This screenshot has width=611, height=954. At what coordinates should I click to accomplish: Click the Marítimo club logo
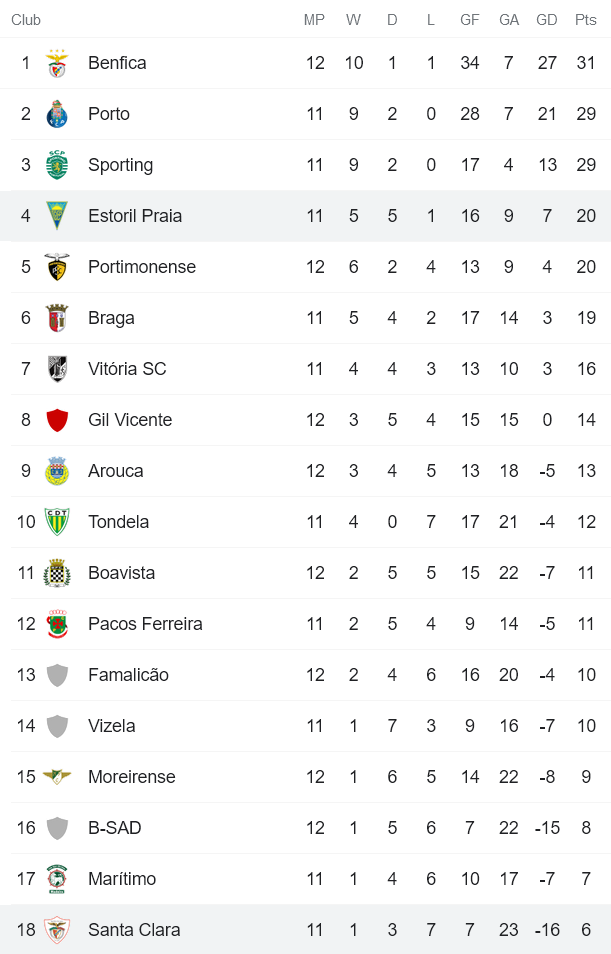click(57, 879)
